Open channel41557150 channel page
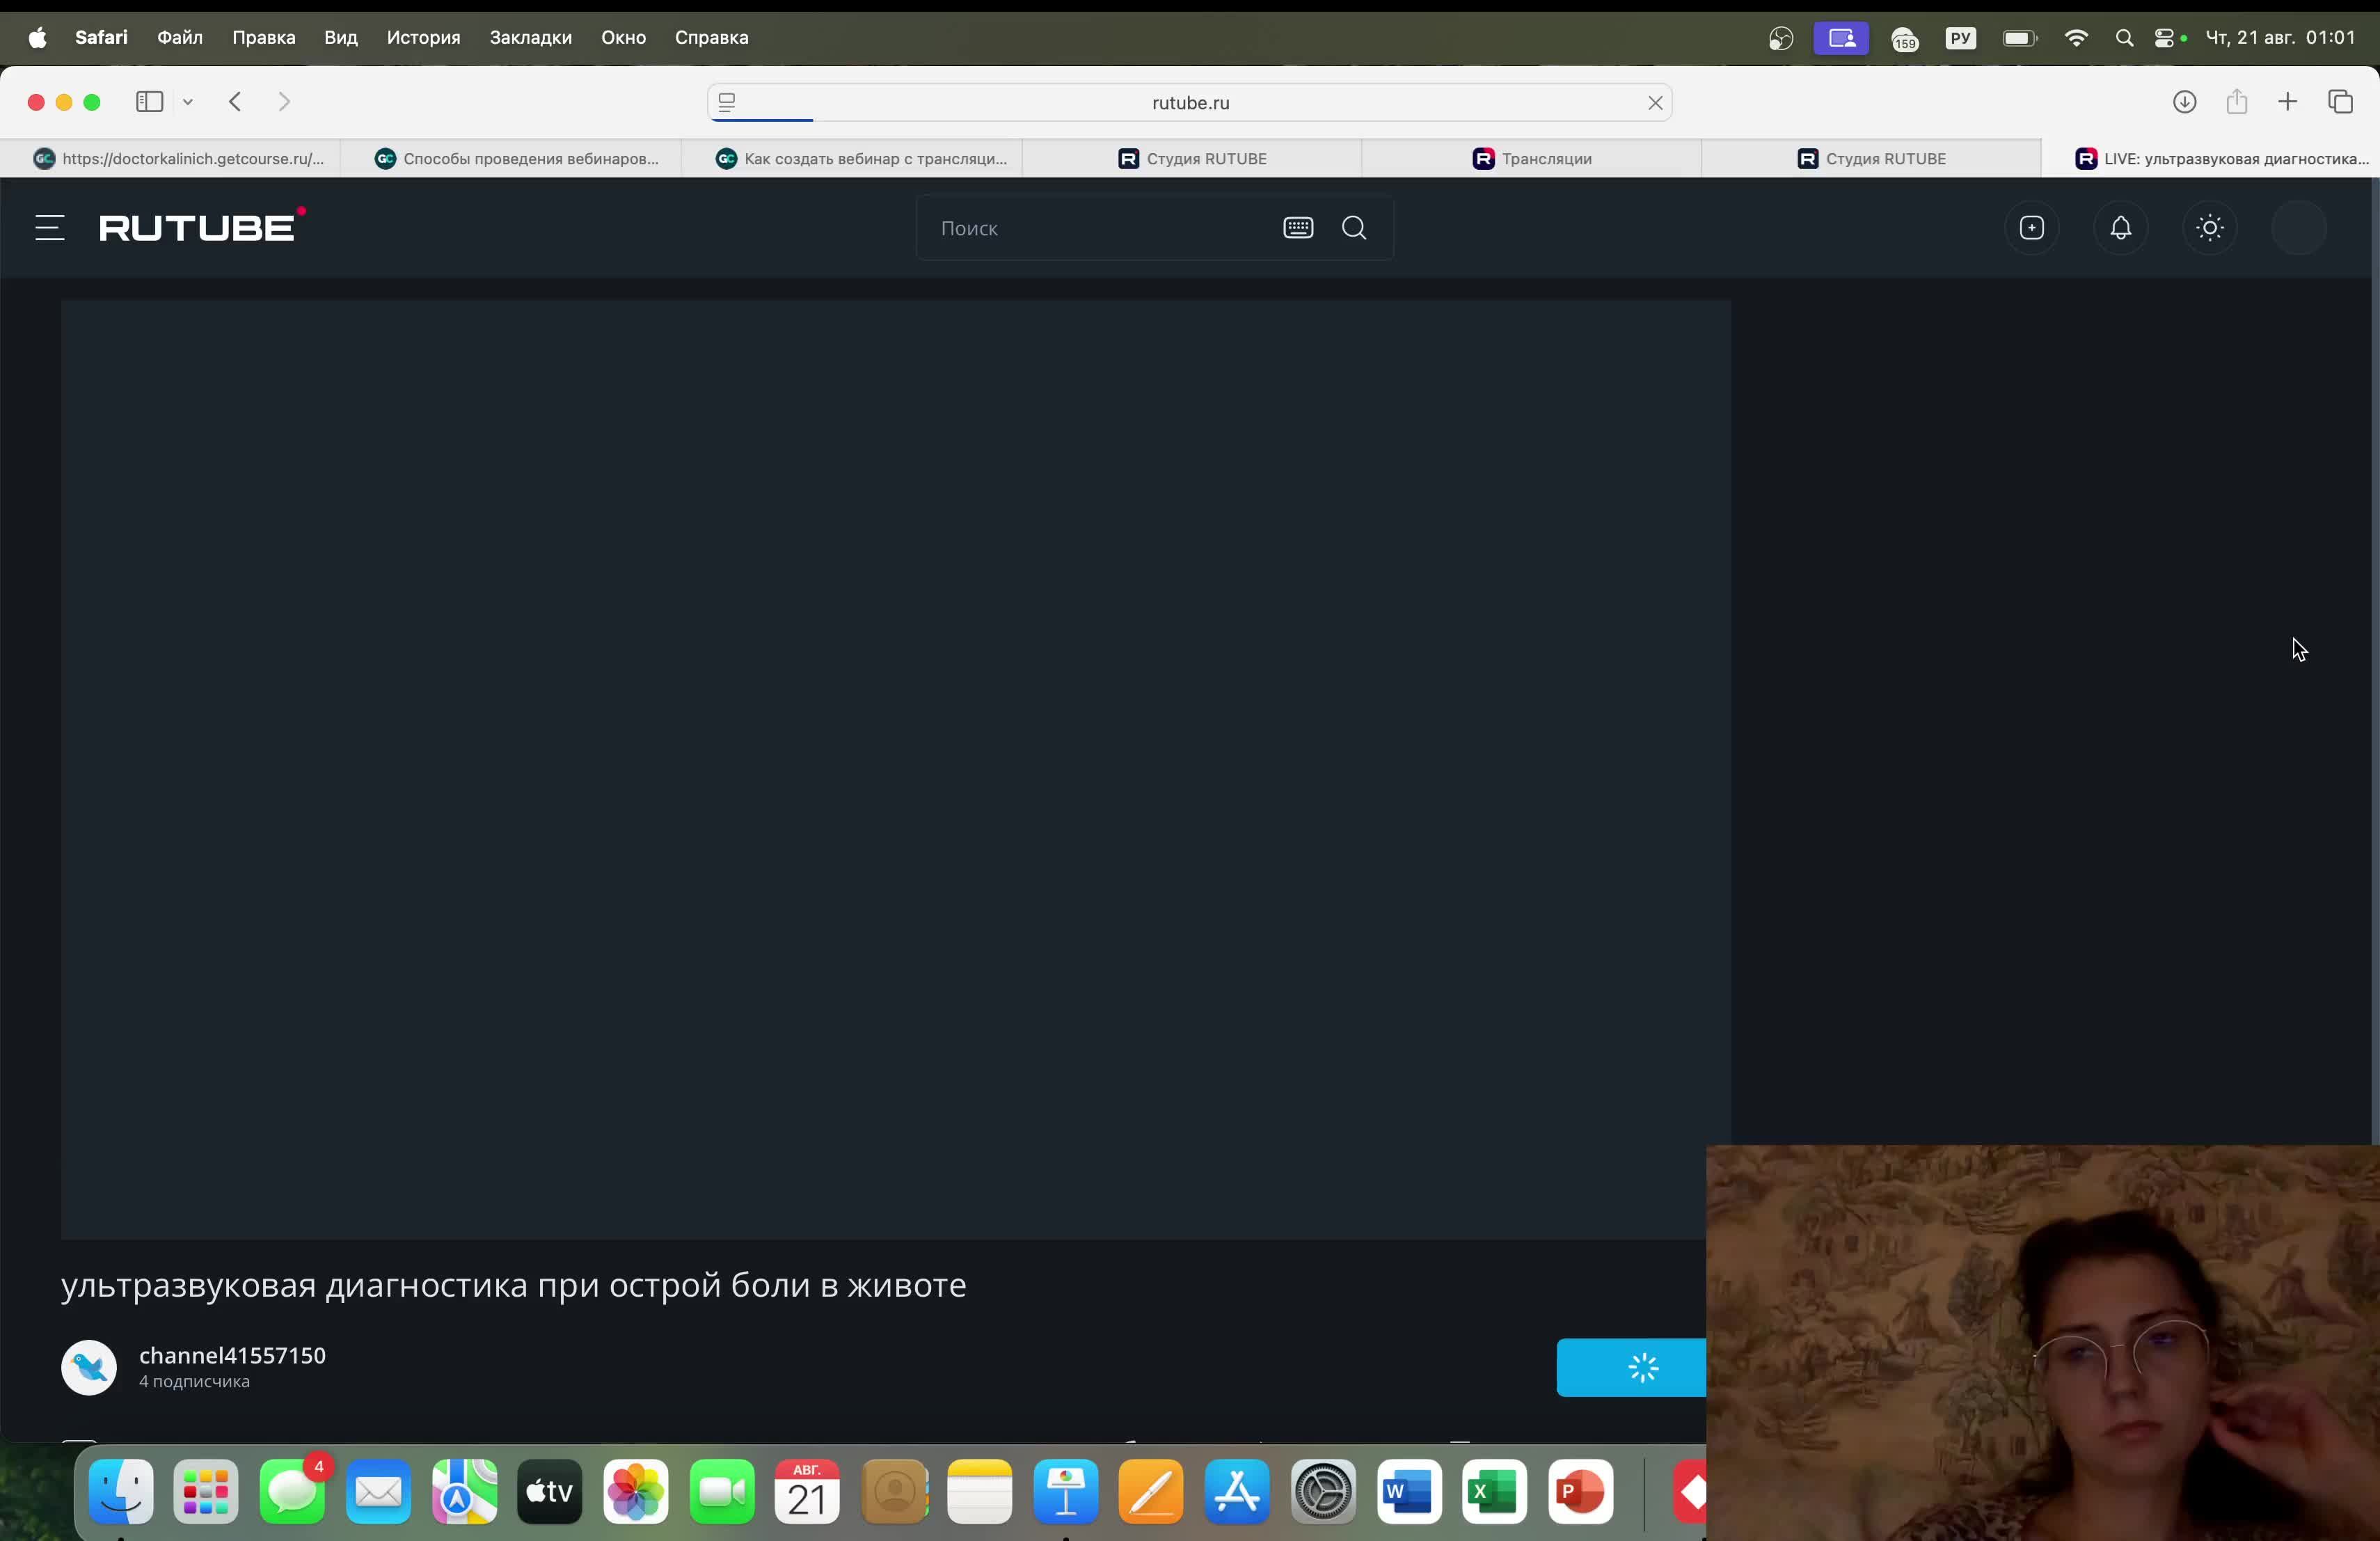Image resolution: width=2380 pixels, height=1541 pixels. tap(232, 1355)
